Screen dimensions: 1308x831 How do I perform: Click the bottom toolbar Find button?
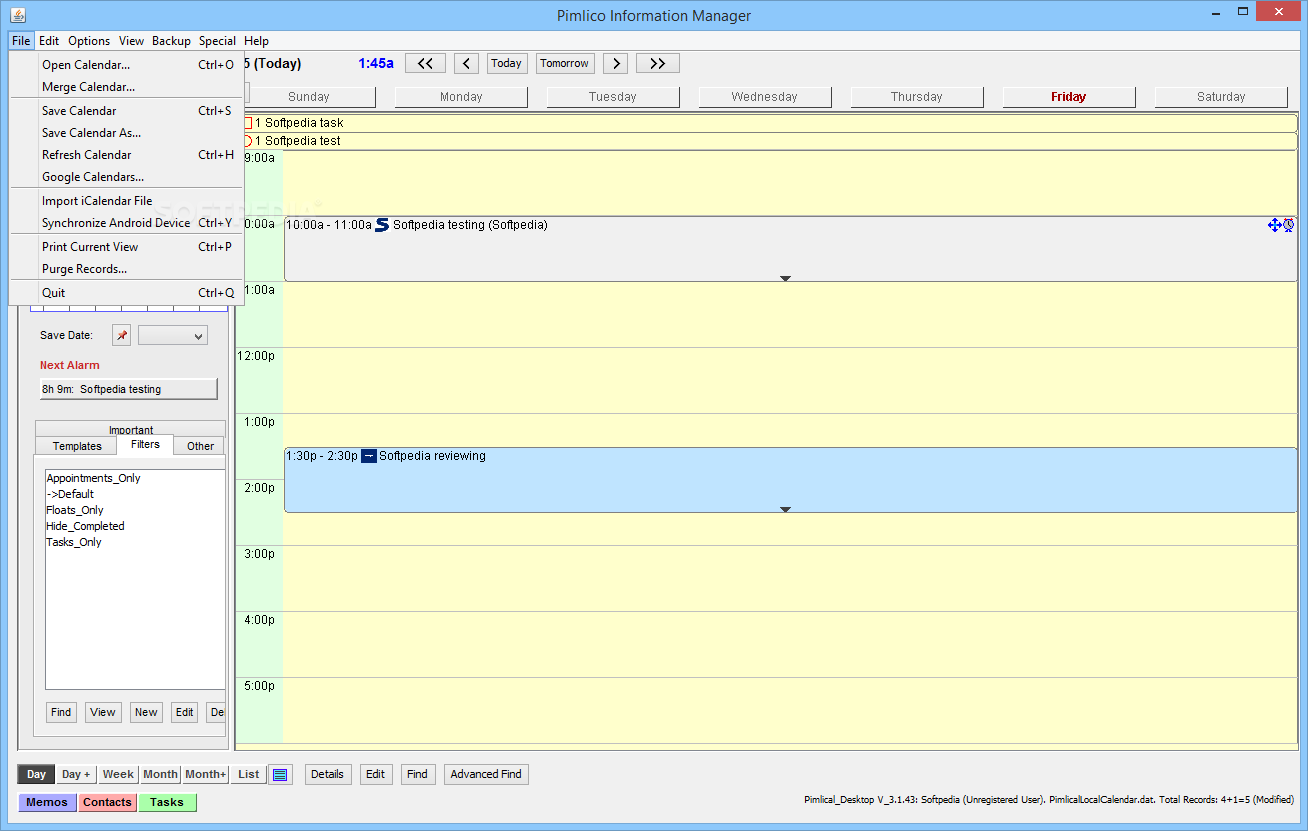click(417, 774)
